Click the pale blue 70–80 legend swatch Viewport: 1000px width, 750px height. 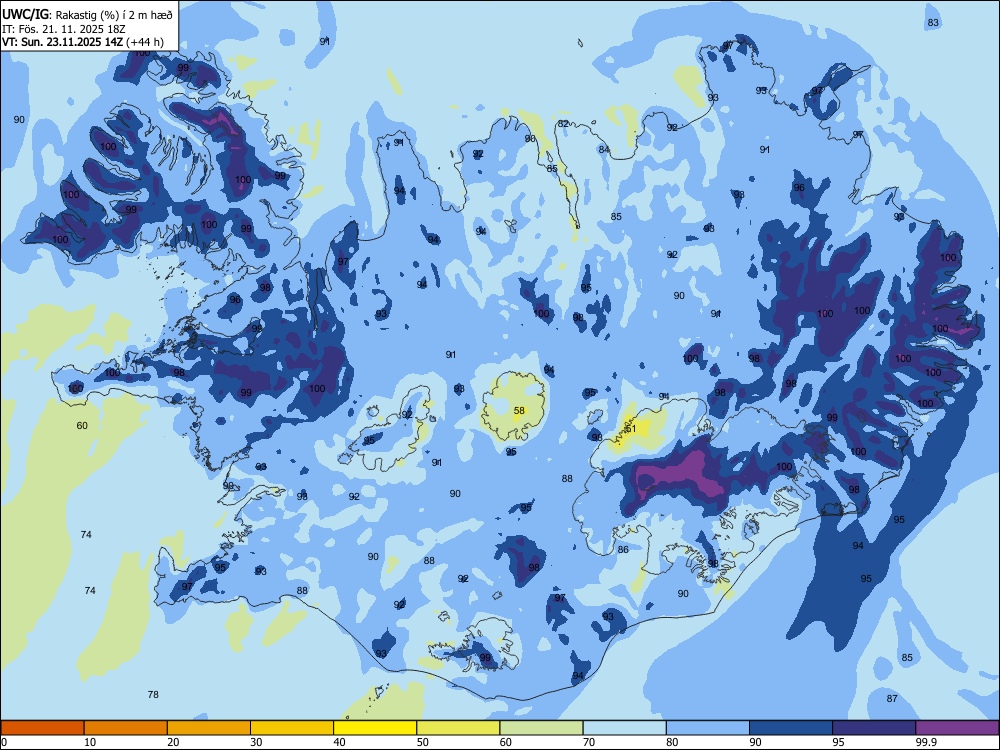click(x=625, y=728)
